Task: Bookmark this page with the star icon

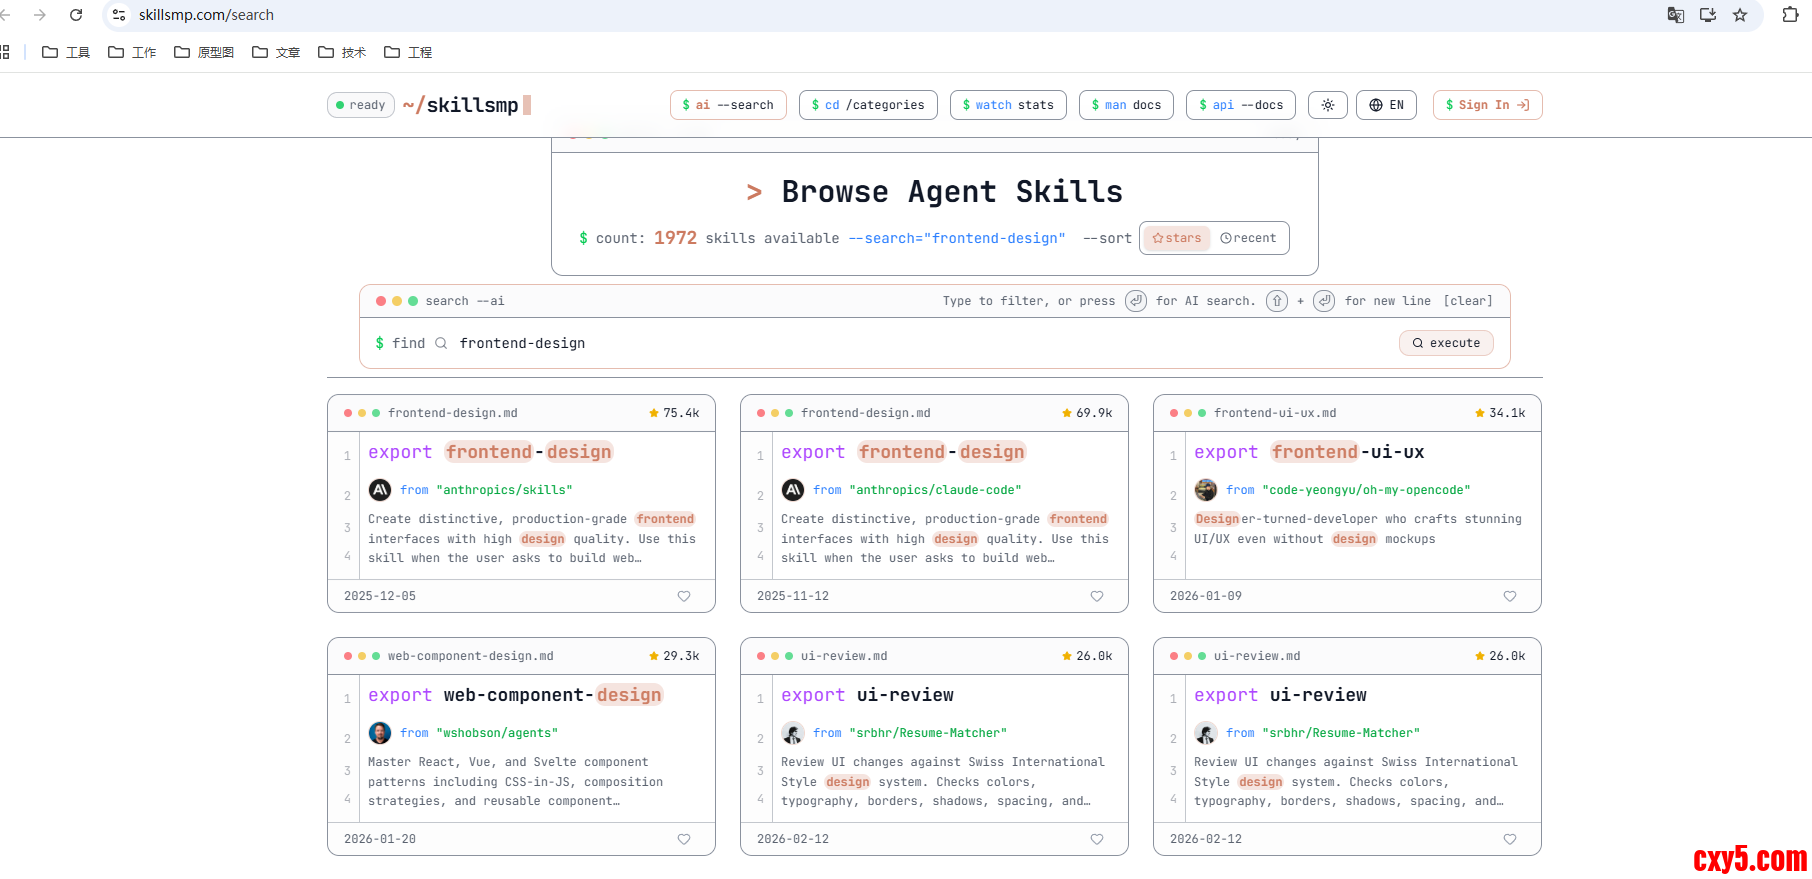Action: [1740, 15]
